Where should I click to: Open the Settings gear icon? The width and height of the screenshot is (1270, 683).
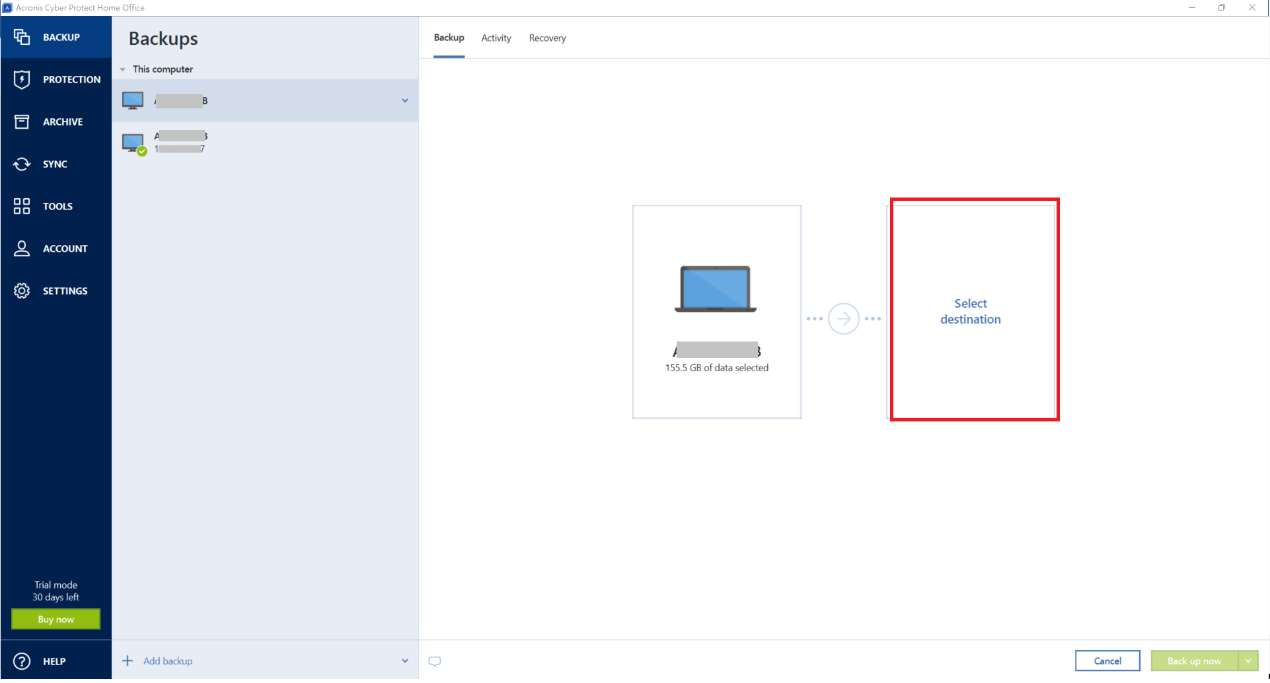click(22, 291)
